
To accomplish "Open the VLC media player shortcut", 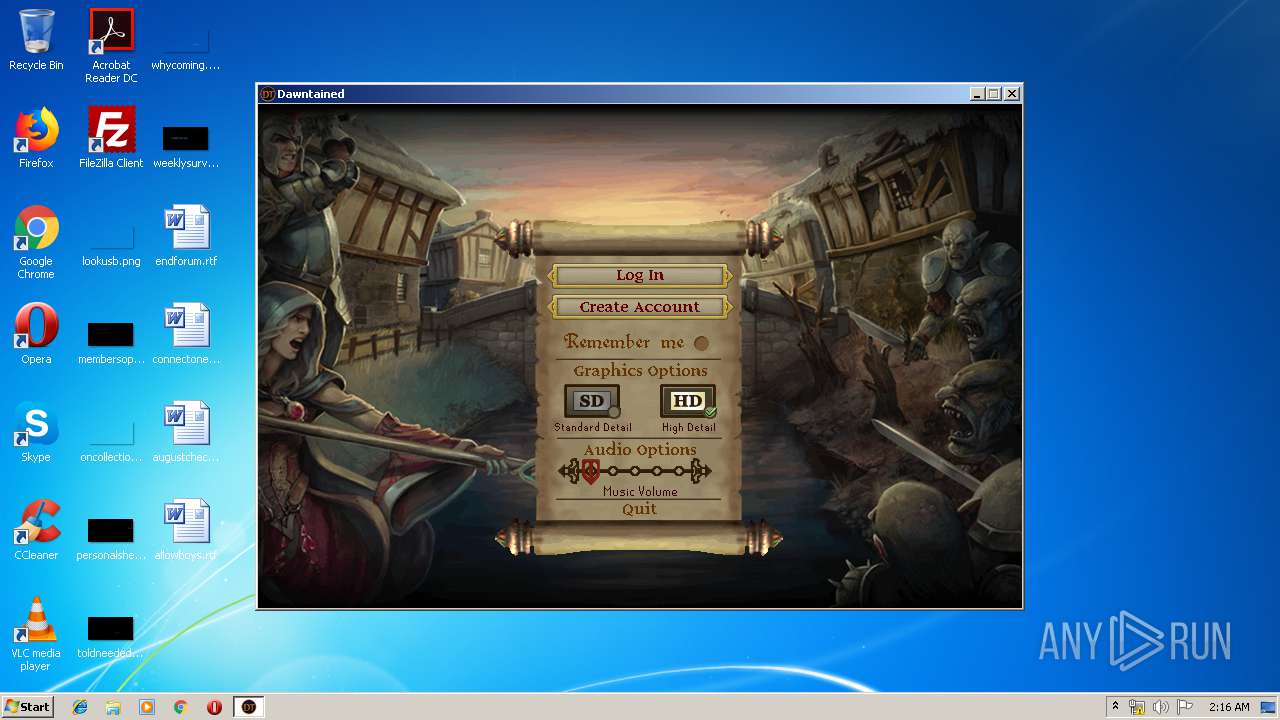I will click(x=36, y=634).
